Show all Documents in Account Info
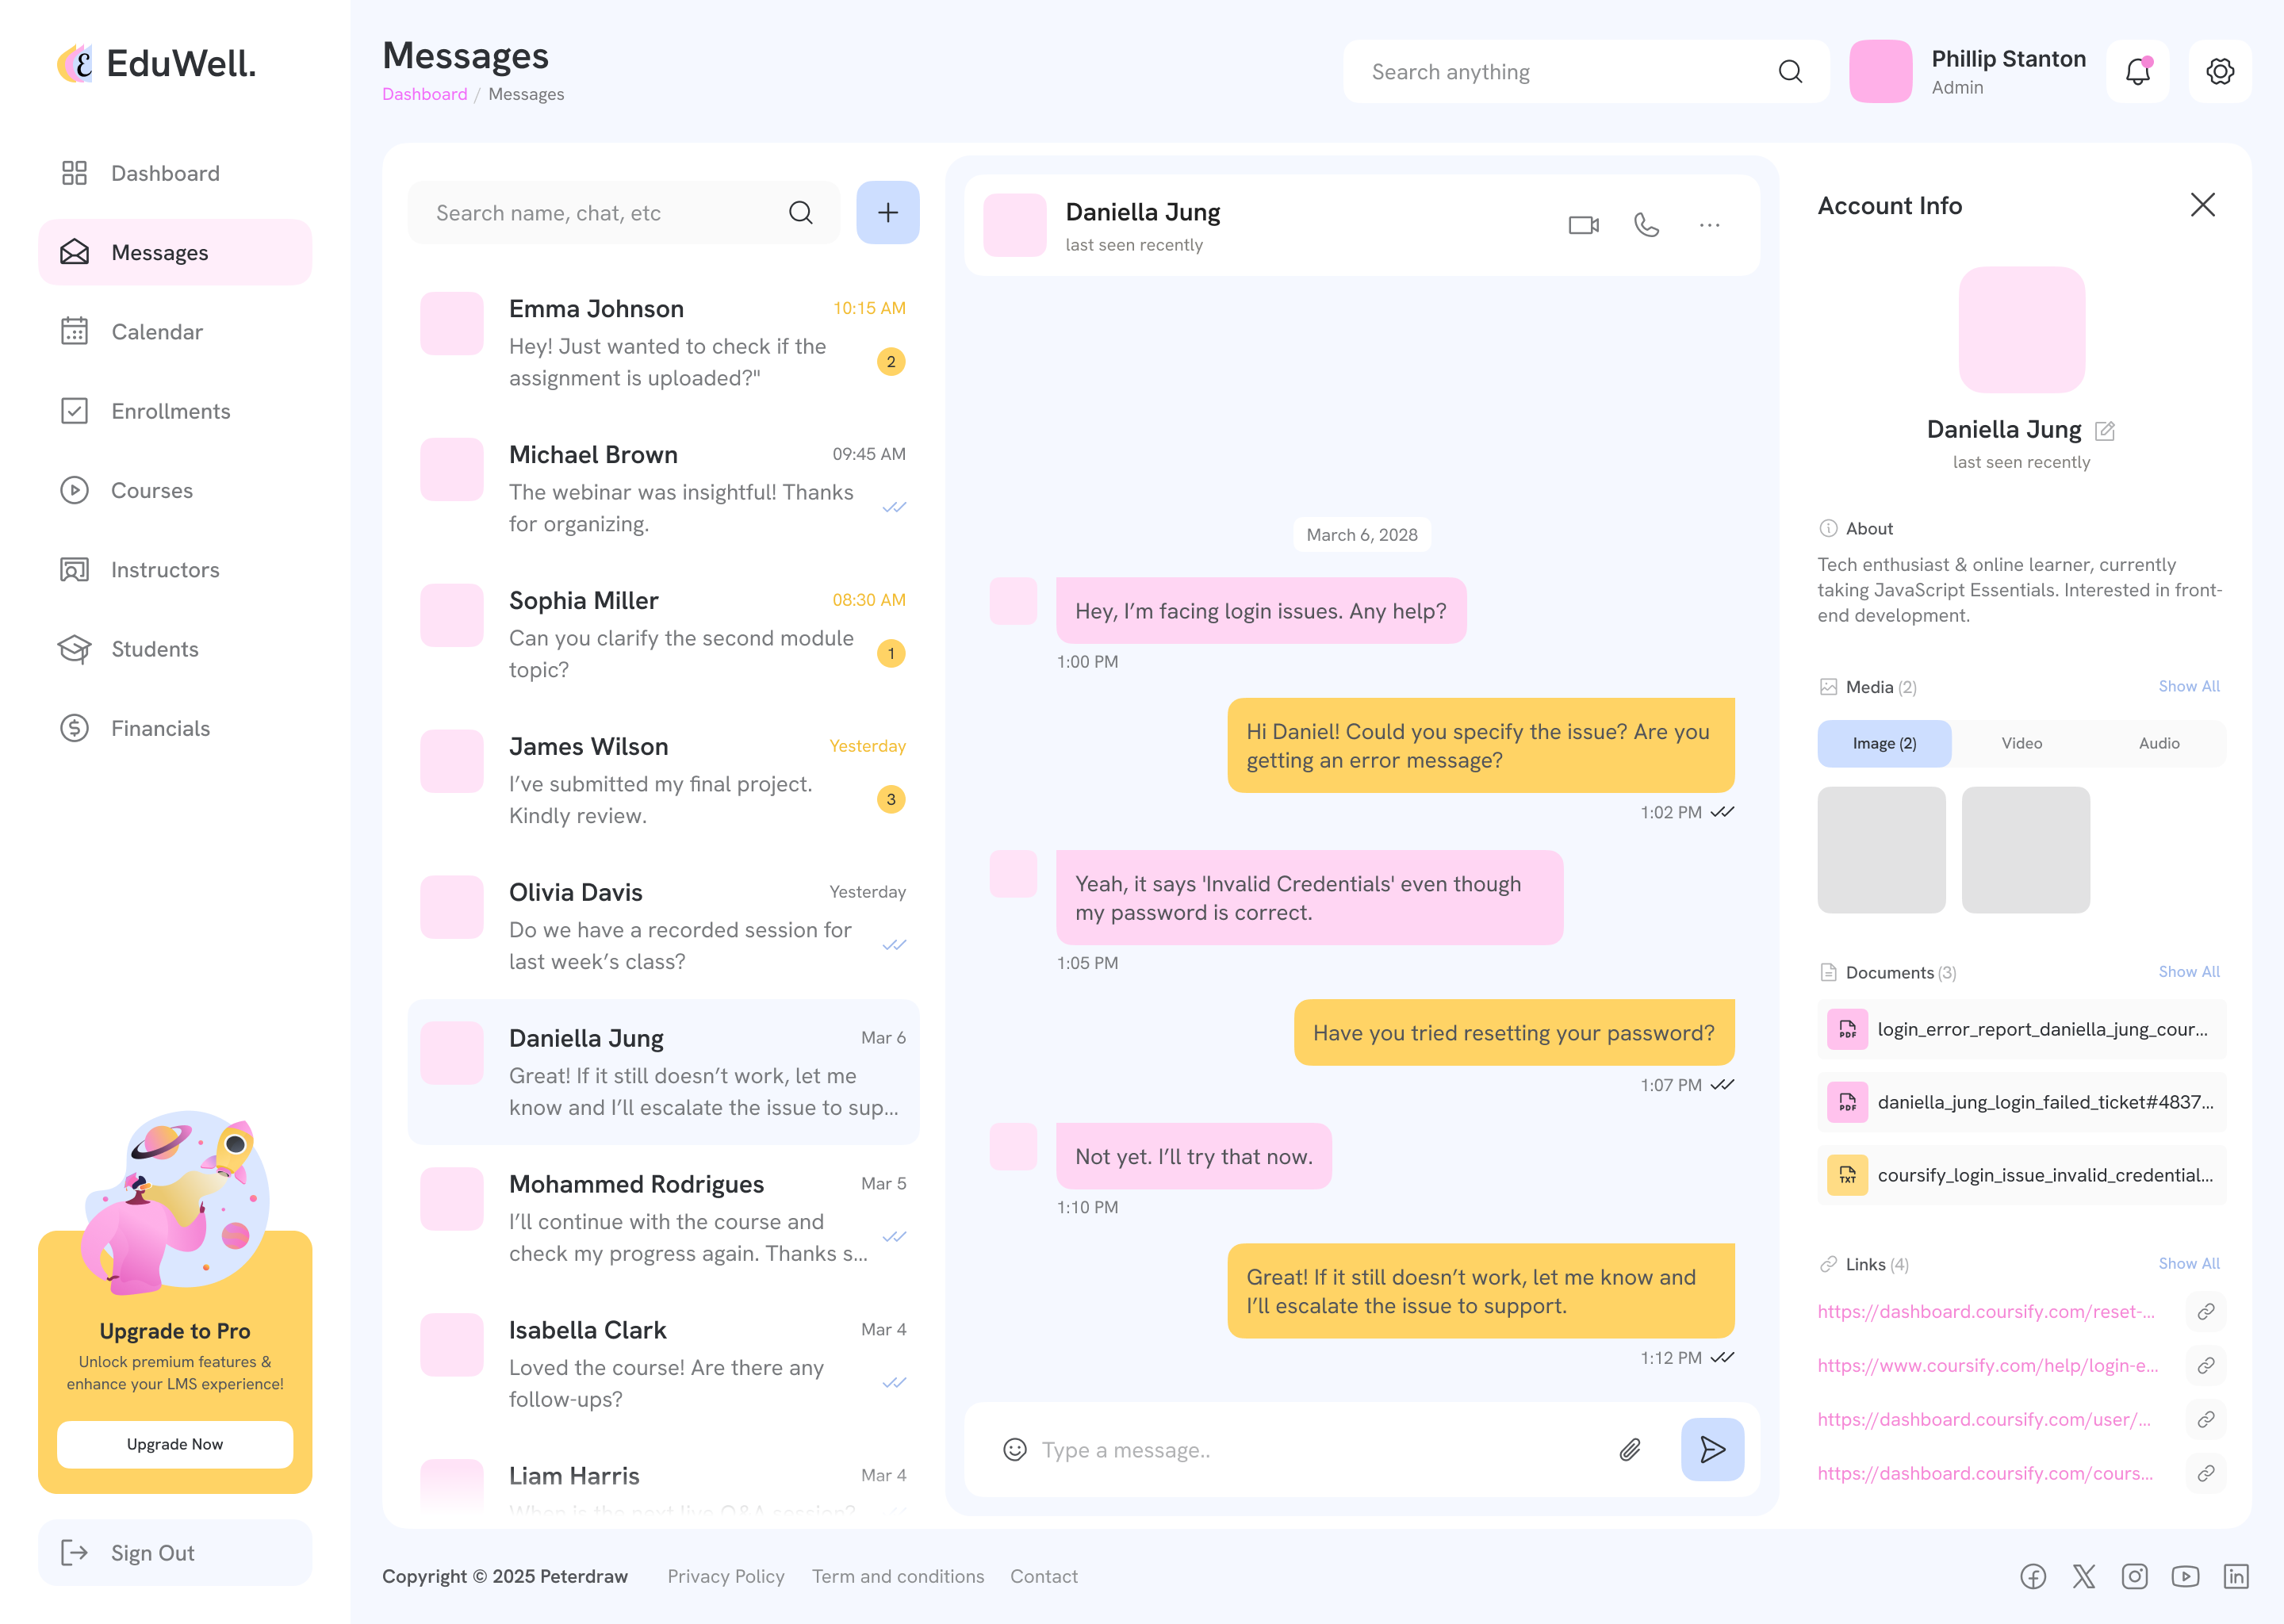 click(2188, 971)
